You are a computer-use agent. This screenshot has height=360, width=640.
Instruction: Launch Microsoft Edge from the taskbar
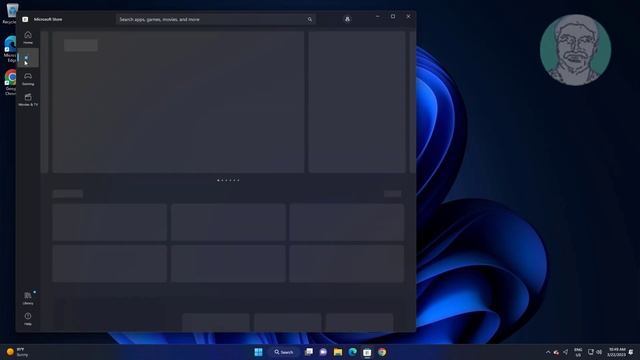[353, 352]
